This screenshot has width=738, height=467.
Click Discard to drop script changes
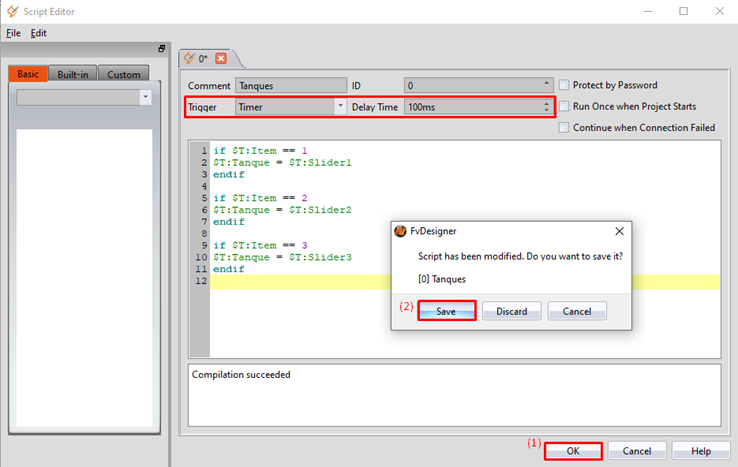click(x=511, y=311)
